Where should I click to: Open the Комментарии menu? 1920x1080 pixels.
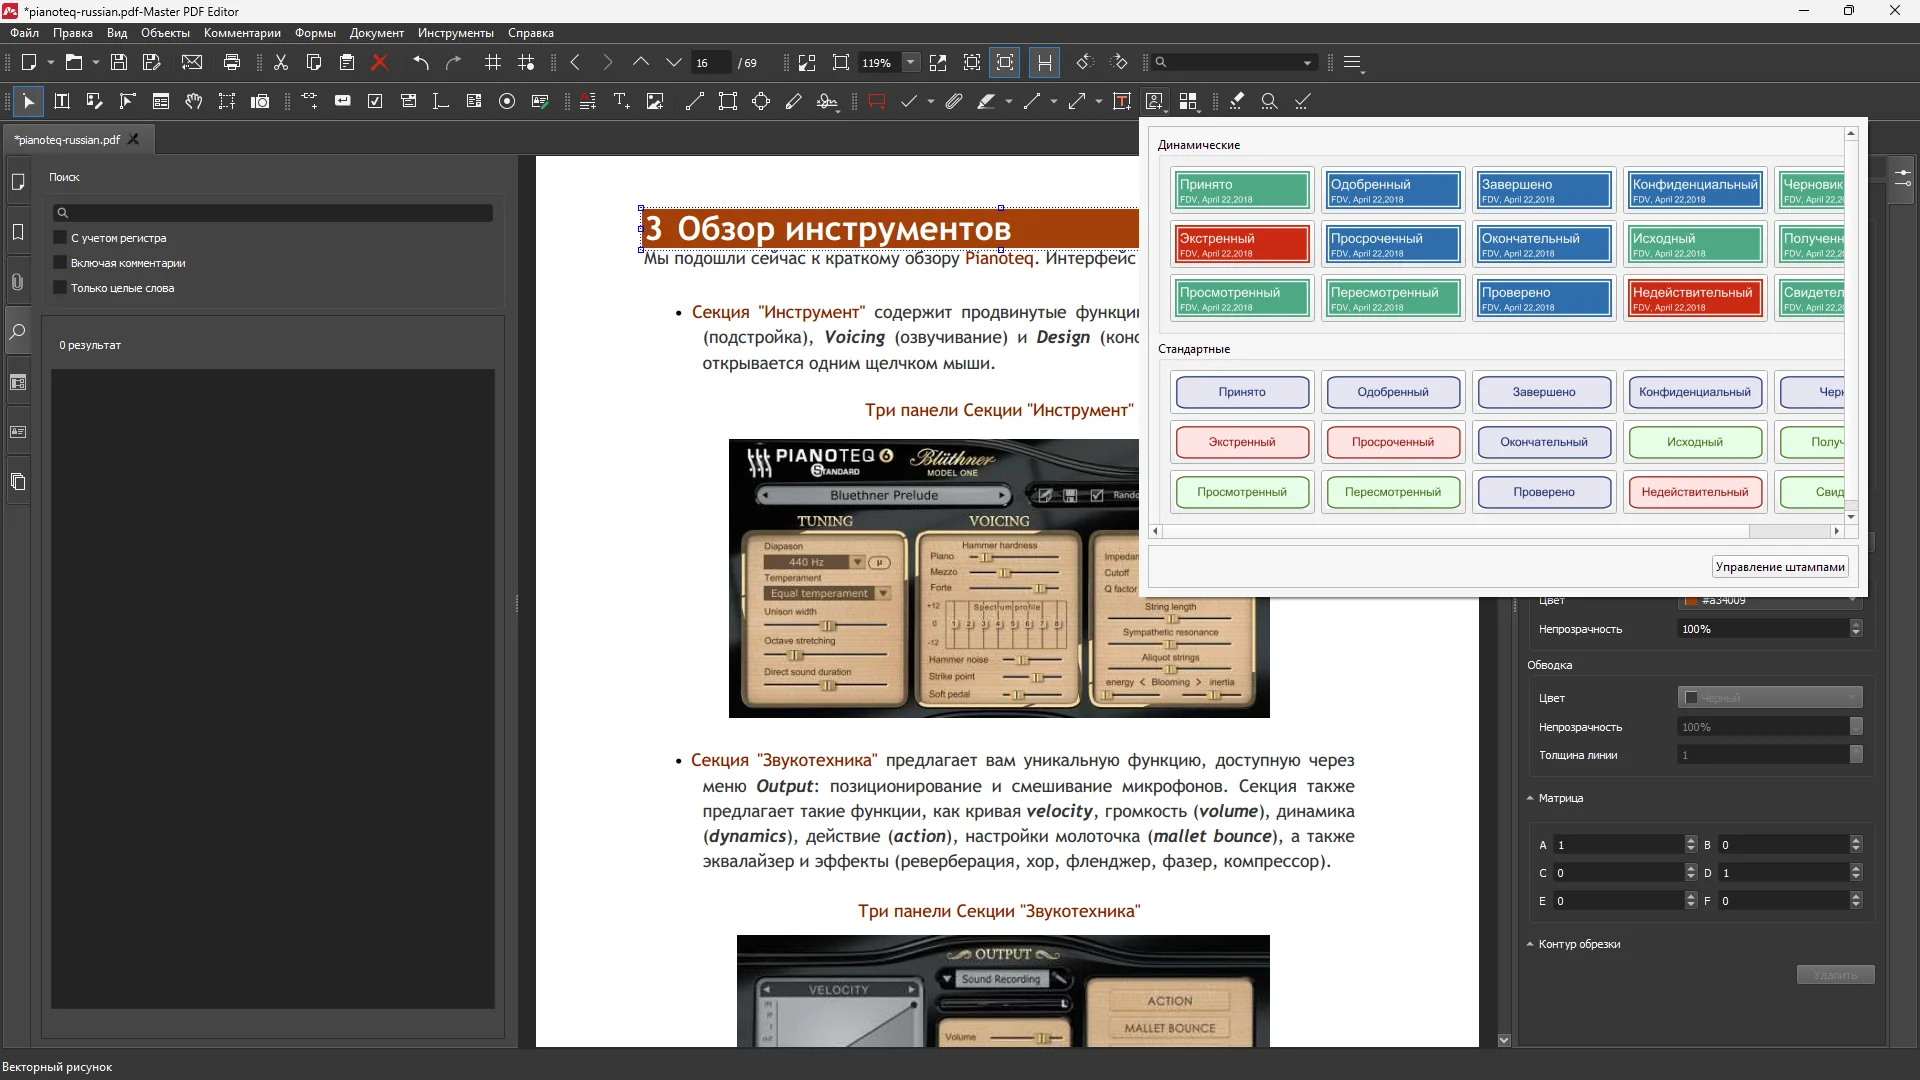pyautogui.click(x=242, y=33)
